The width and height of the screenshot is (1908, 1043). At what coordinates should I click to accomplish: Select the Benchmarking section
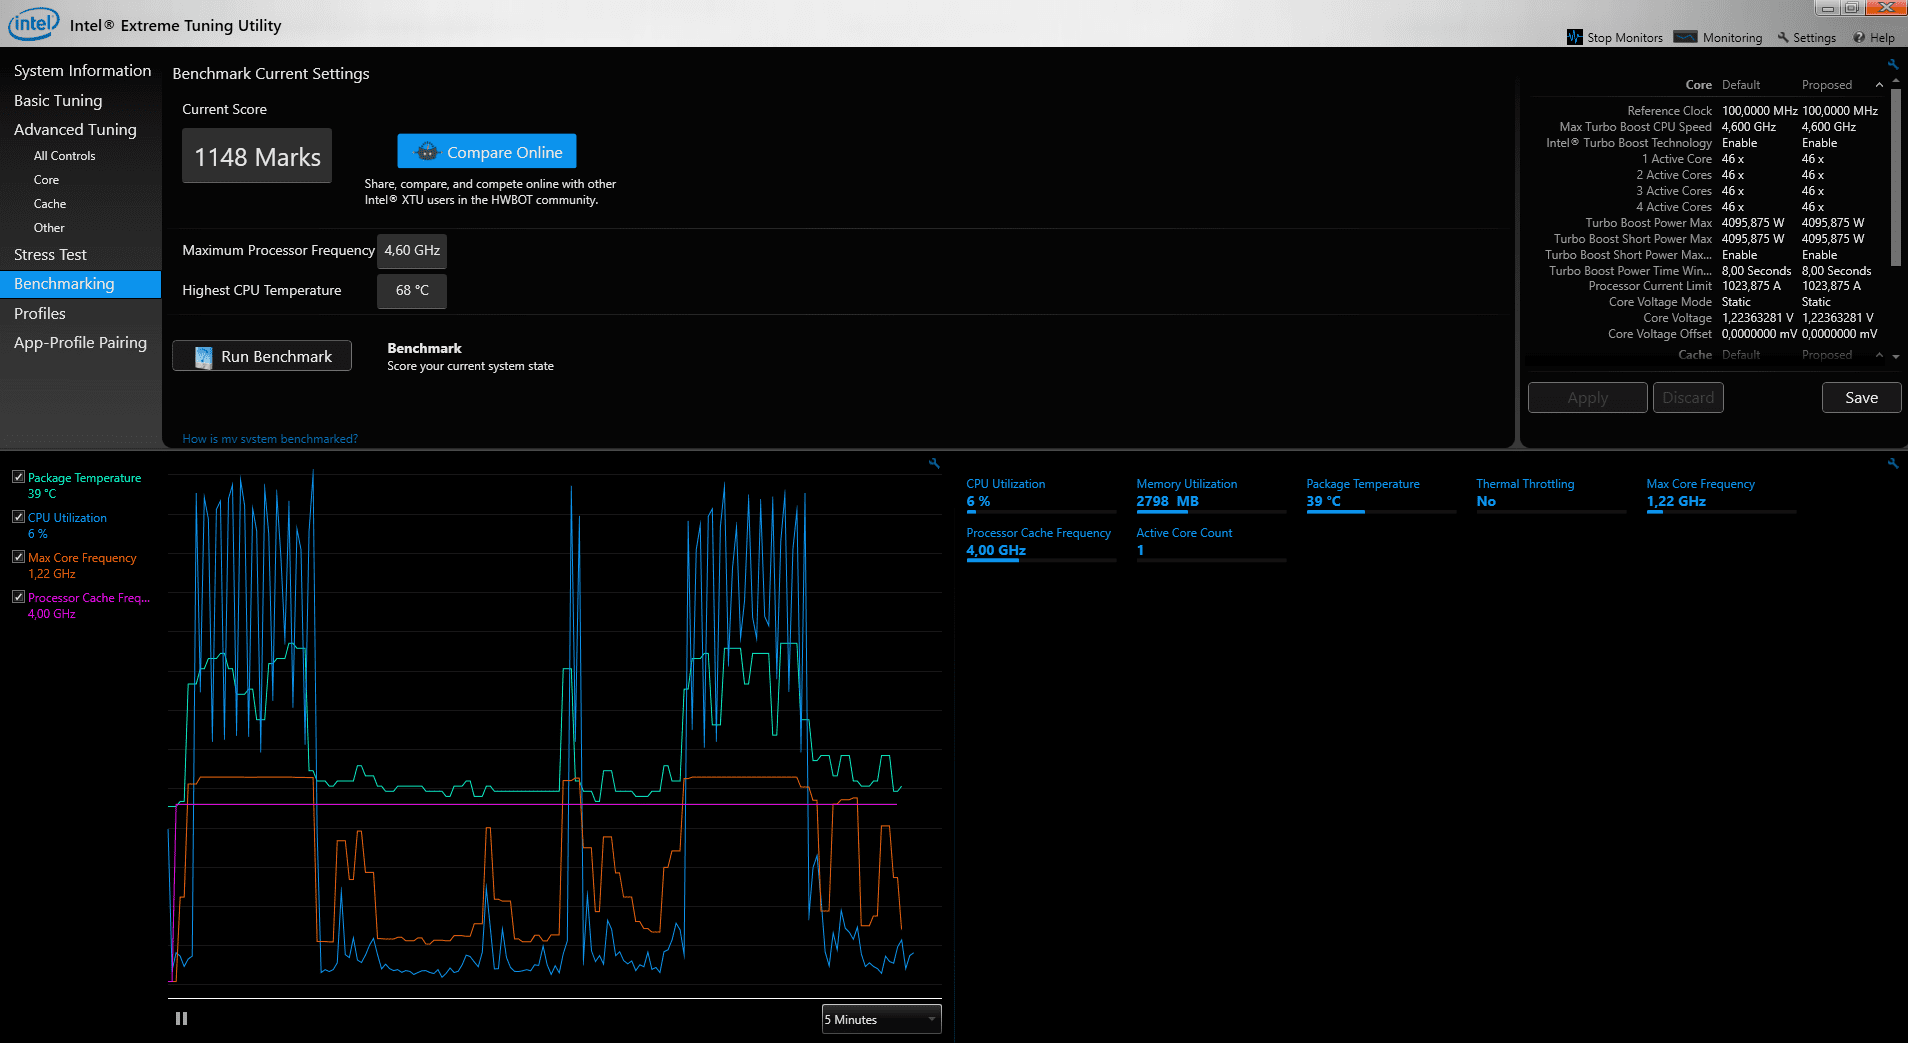pyautogui.click(x=80, y=284)
